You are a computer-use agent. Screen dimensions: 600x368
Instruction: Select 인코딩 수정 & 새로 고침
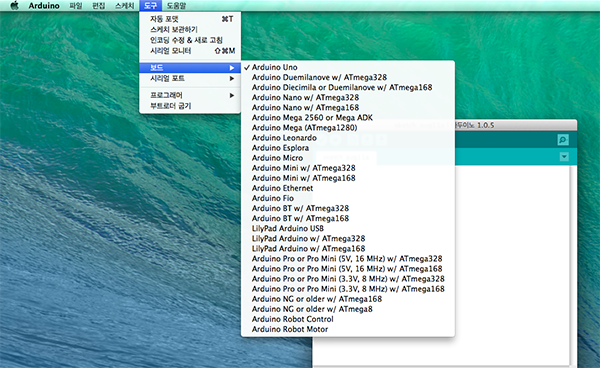190,40
